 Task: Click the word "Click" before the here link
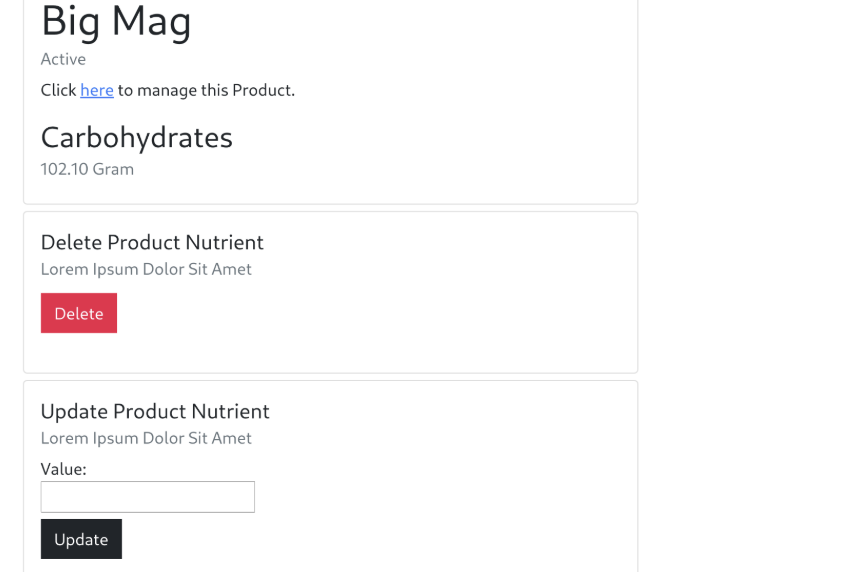(x=58, y=90)
